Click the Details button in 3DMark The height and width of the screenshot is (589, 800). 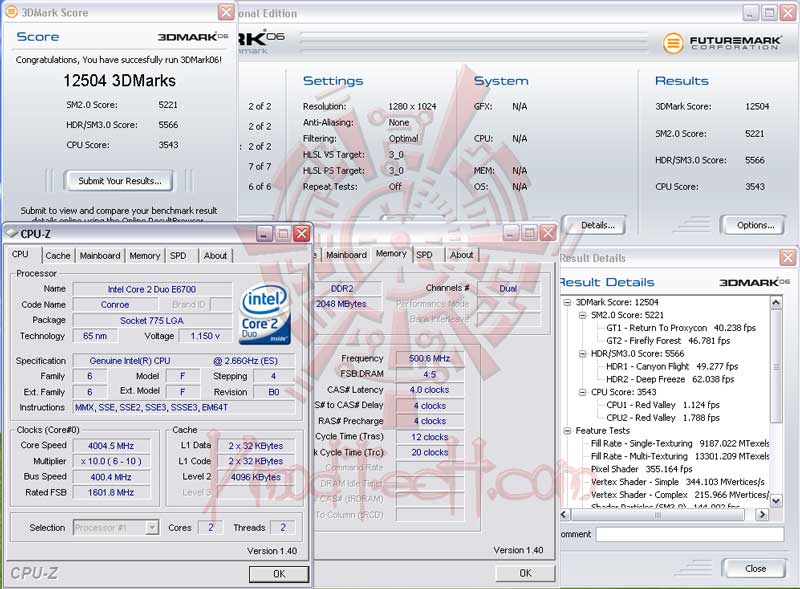594,225
